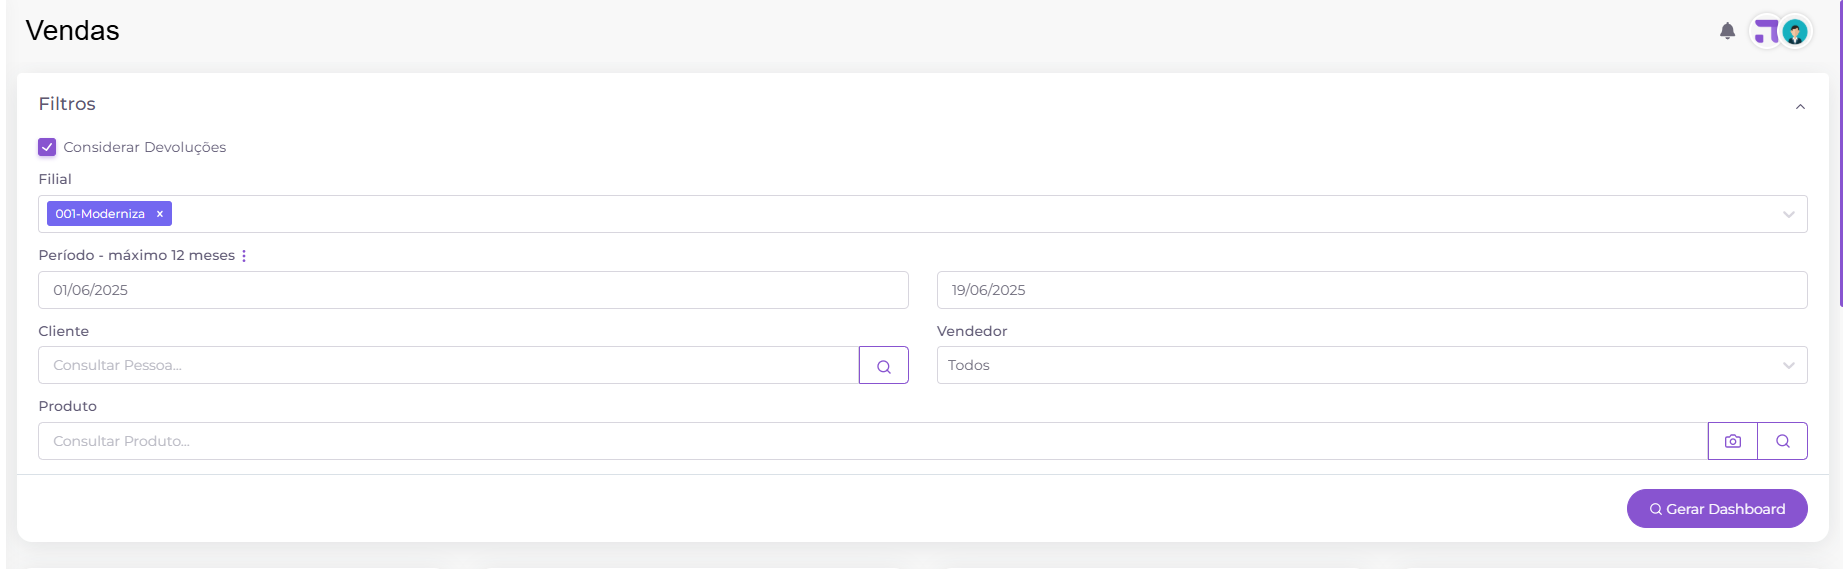Click the start date field 01/06/2025
This screenshot has height=569, width=1843.
pos(473,290)
